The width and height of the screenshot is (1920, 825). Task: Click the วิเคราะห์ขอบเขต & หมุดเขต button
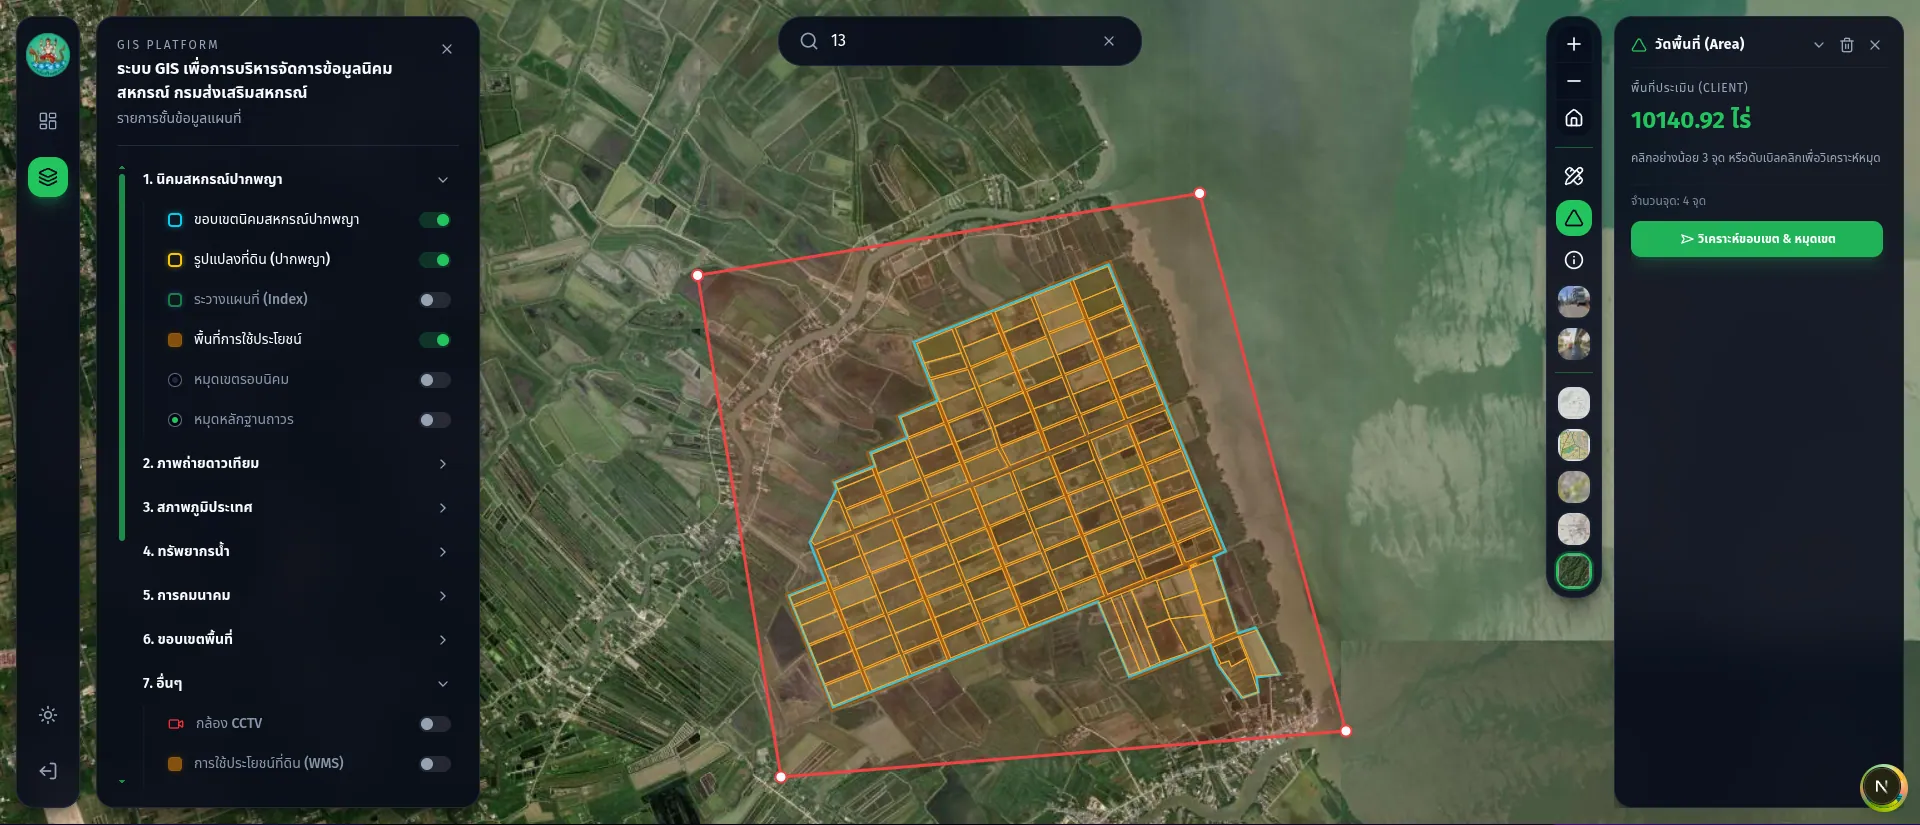click(1757, 239)
